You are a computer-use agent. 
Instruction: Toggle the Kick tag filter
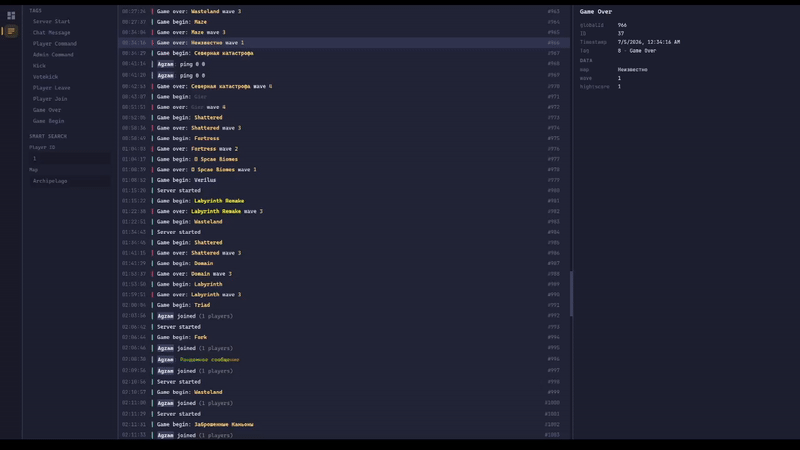(x=39, y=66)
